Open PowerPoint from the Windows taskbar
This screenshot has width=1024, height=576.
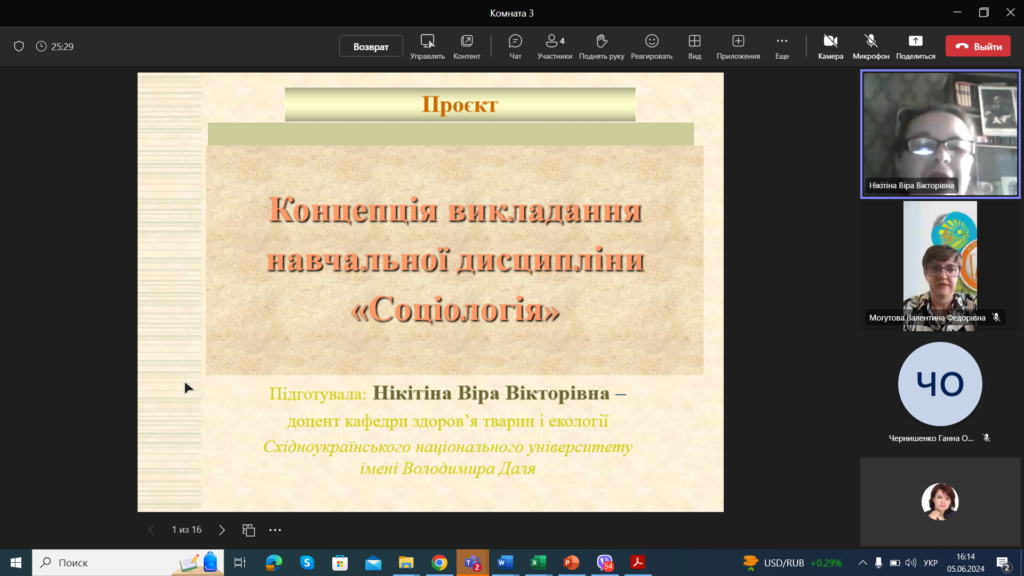[x=571, y=563]
